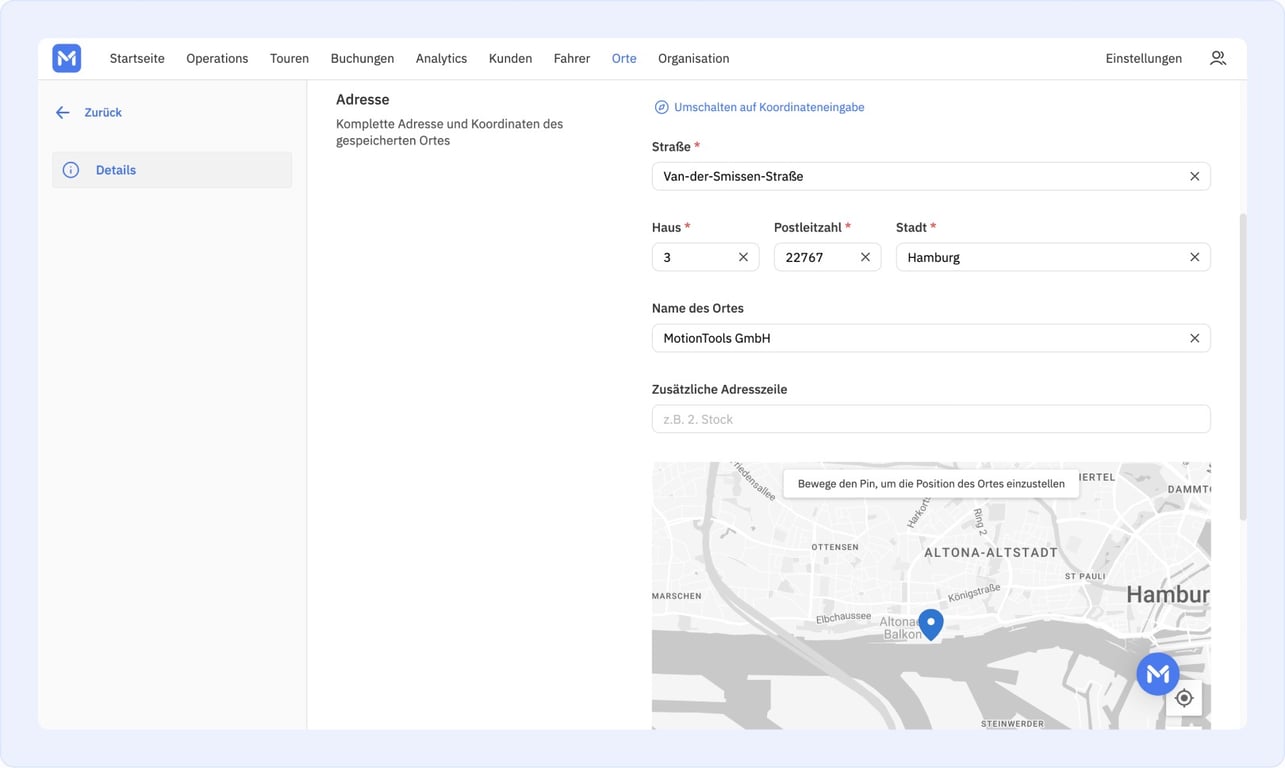Click the MotionTools logo in the navbar

[x=67, y=58]
